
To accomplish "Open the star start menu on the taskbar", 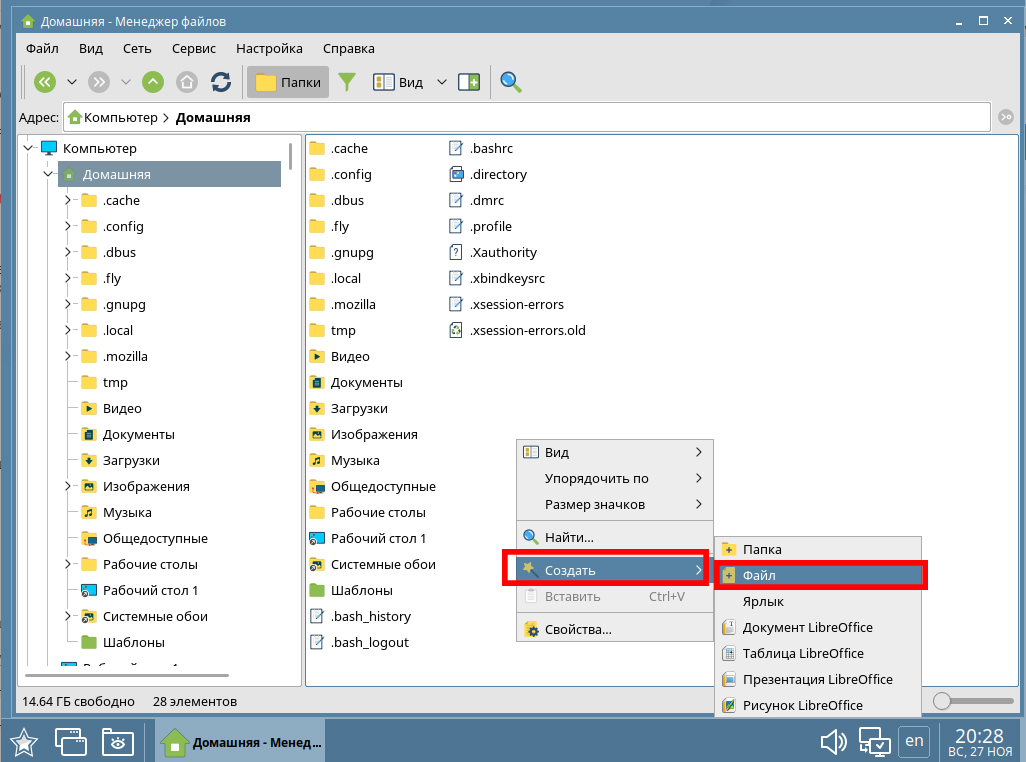I will [x=23, y=742].
